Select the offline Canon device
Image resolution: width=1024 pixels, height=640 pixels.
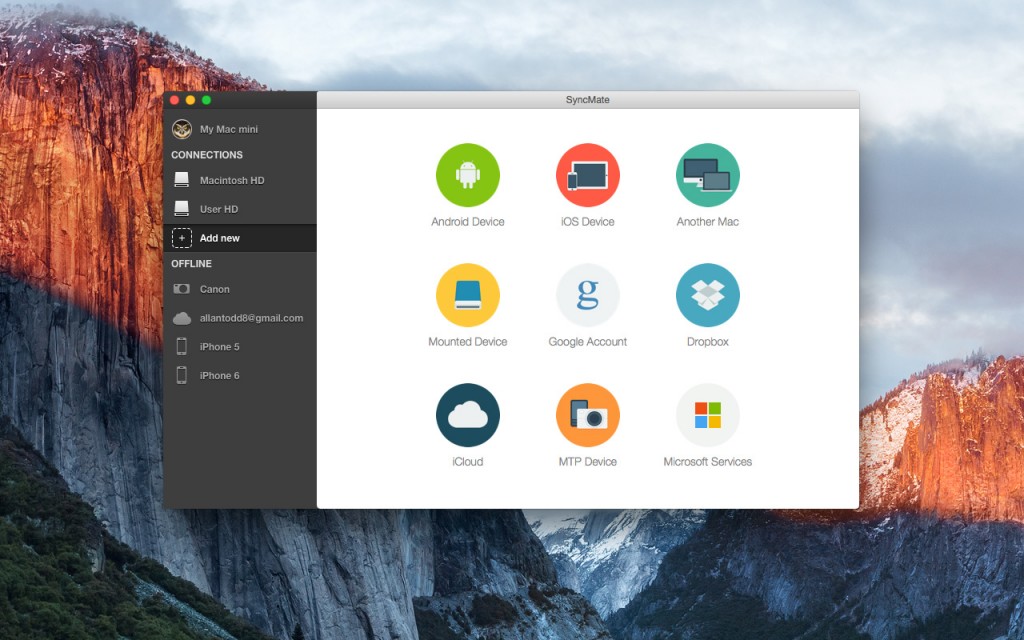240,289
